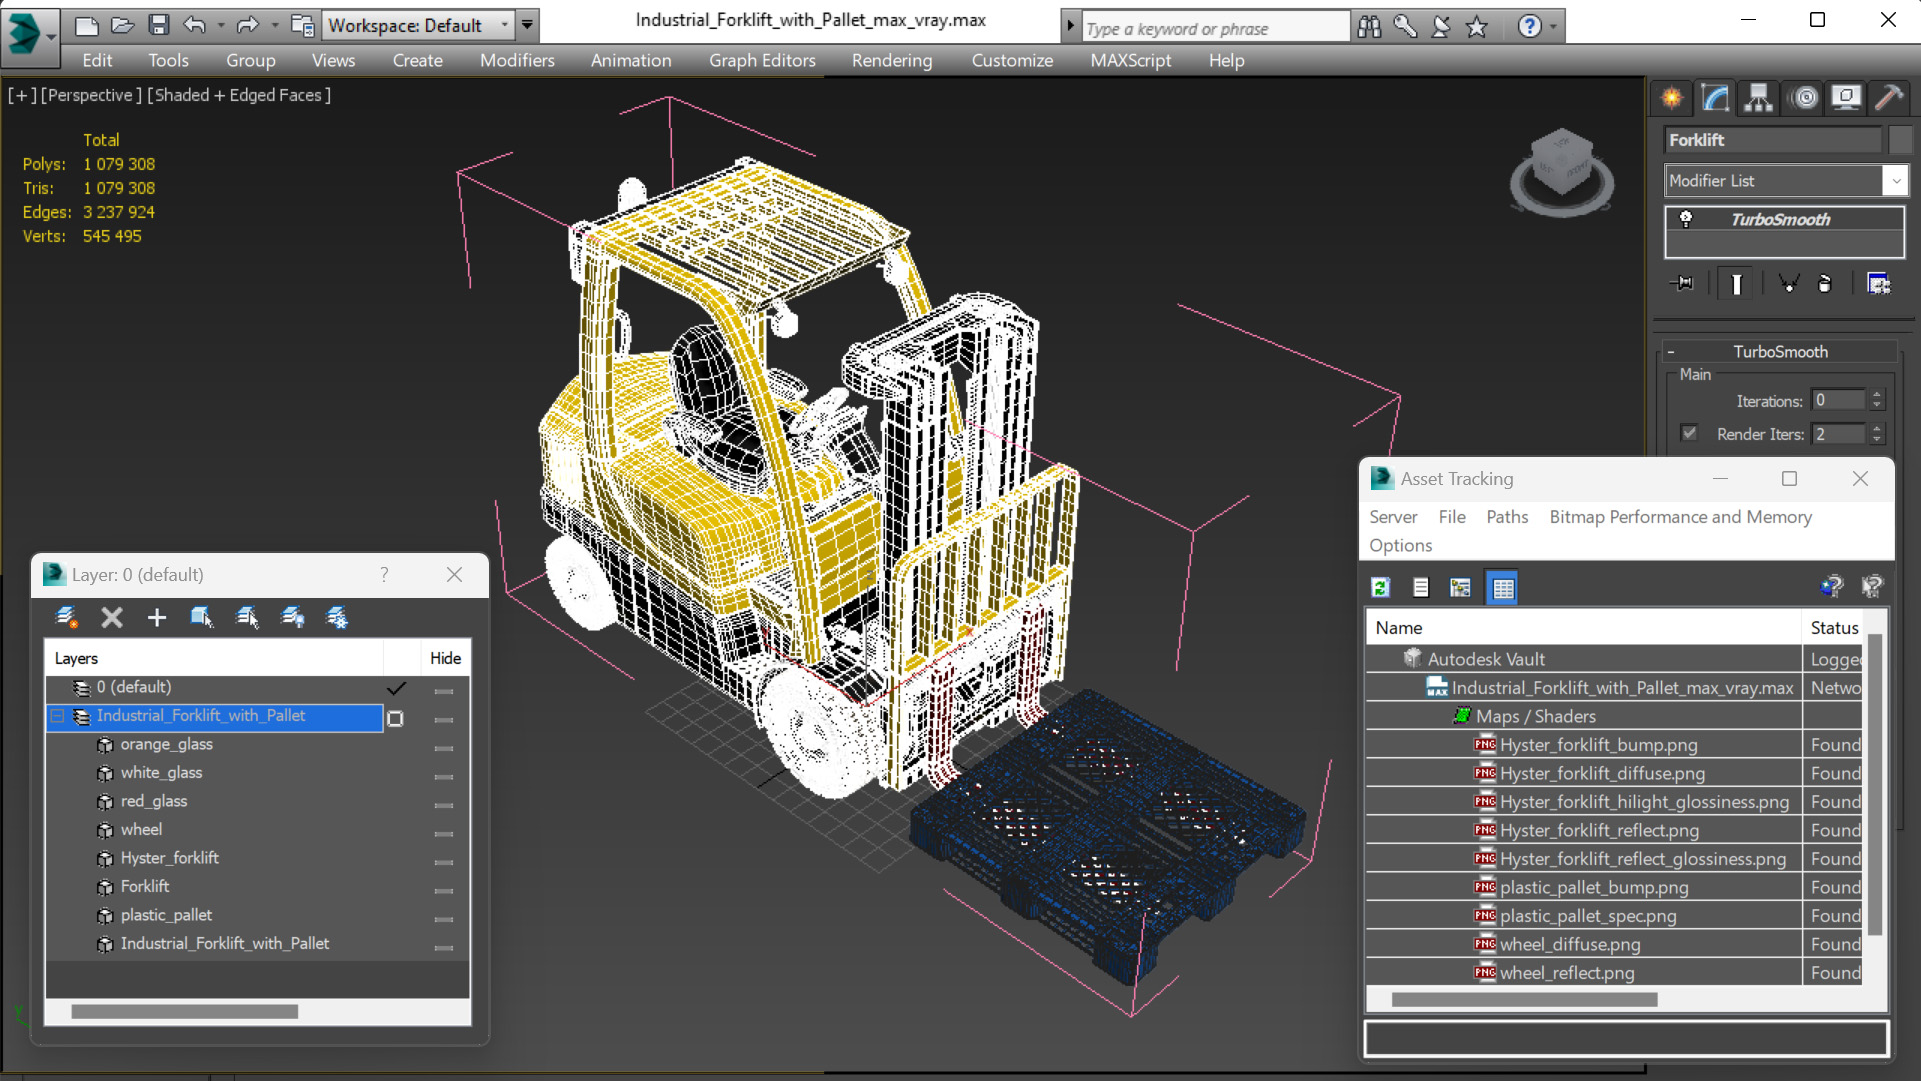Open Bitmap Performance and Memory menu

(x=1680, y=517)
